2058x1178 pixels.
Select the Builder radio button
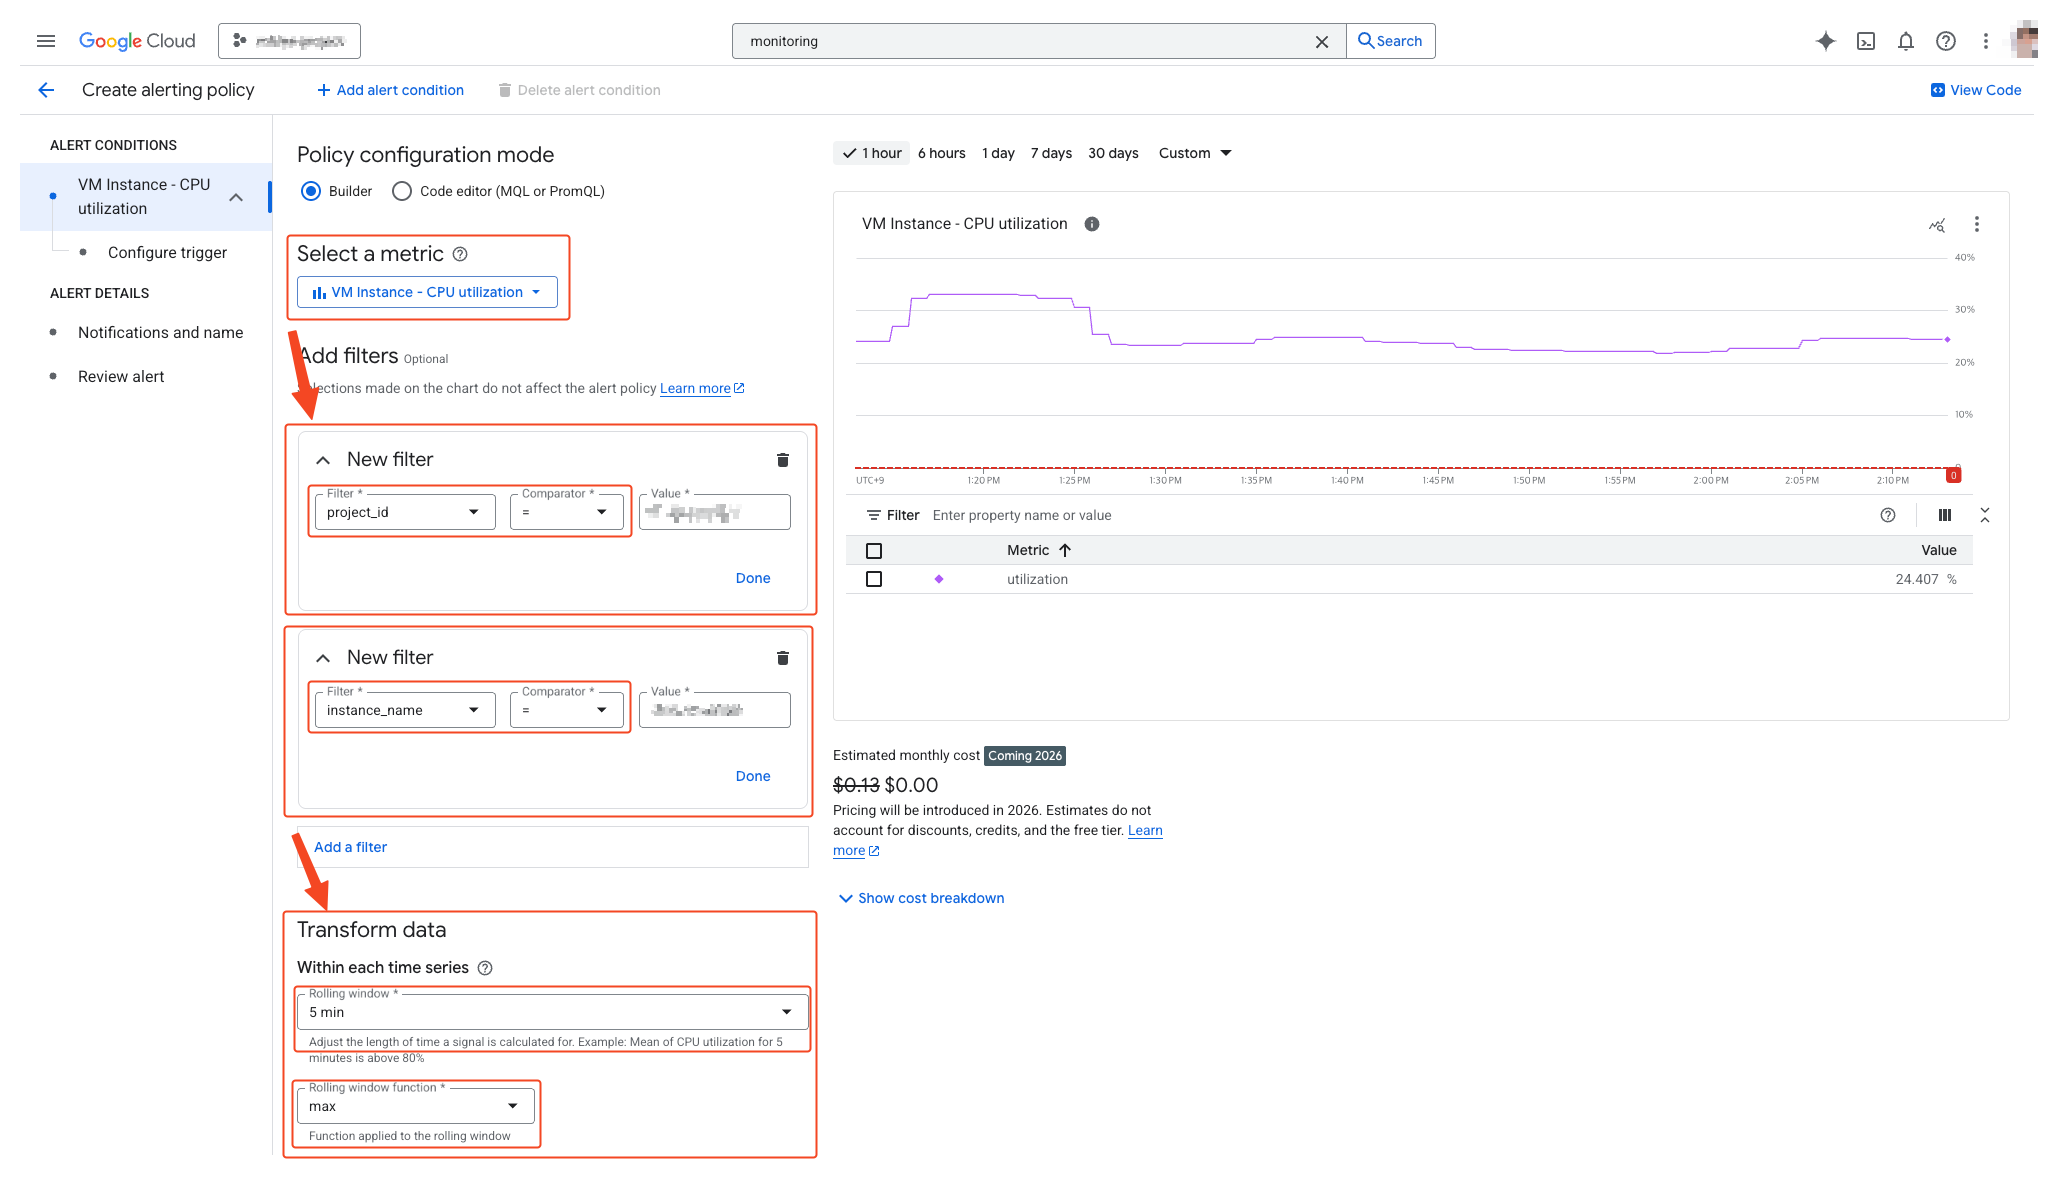click(x=311, y=191)
